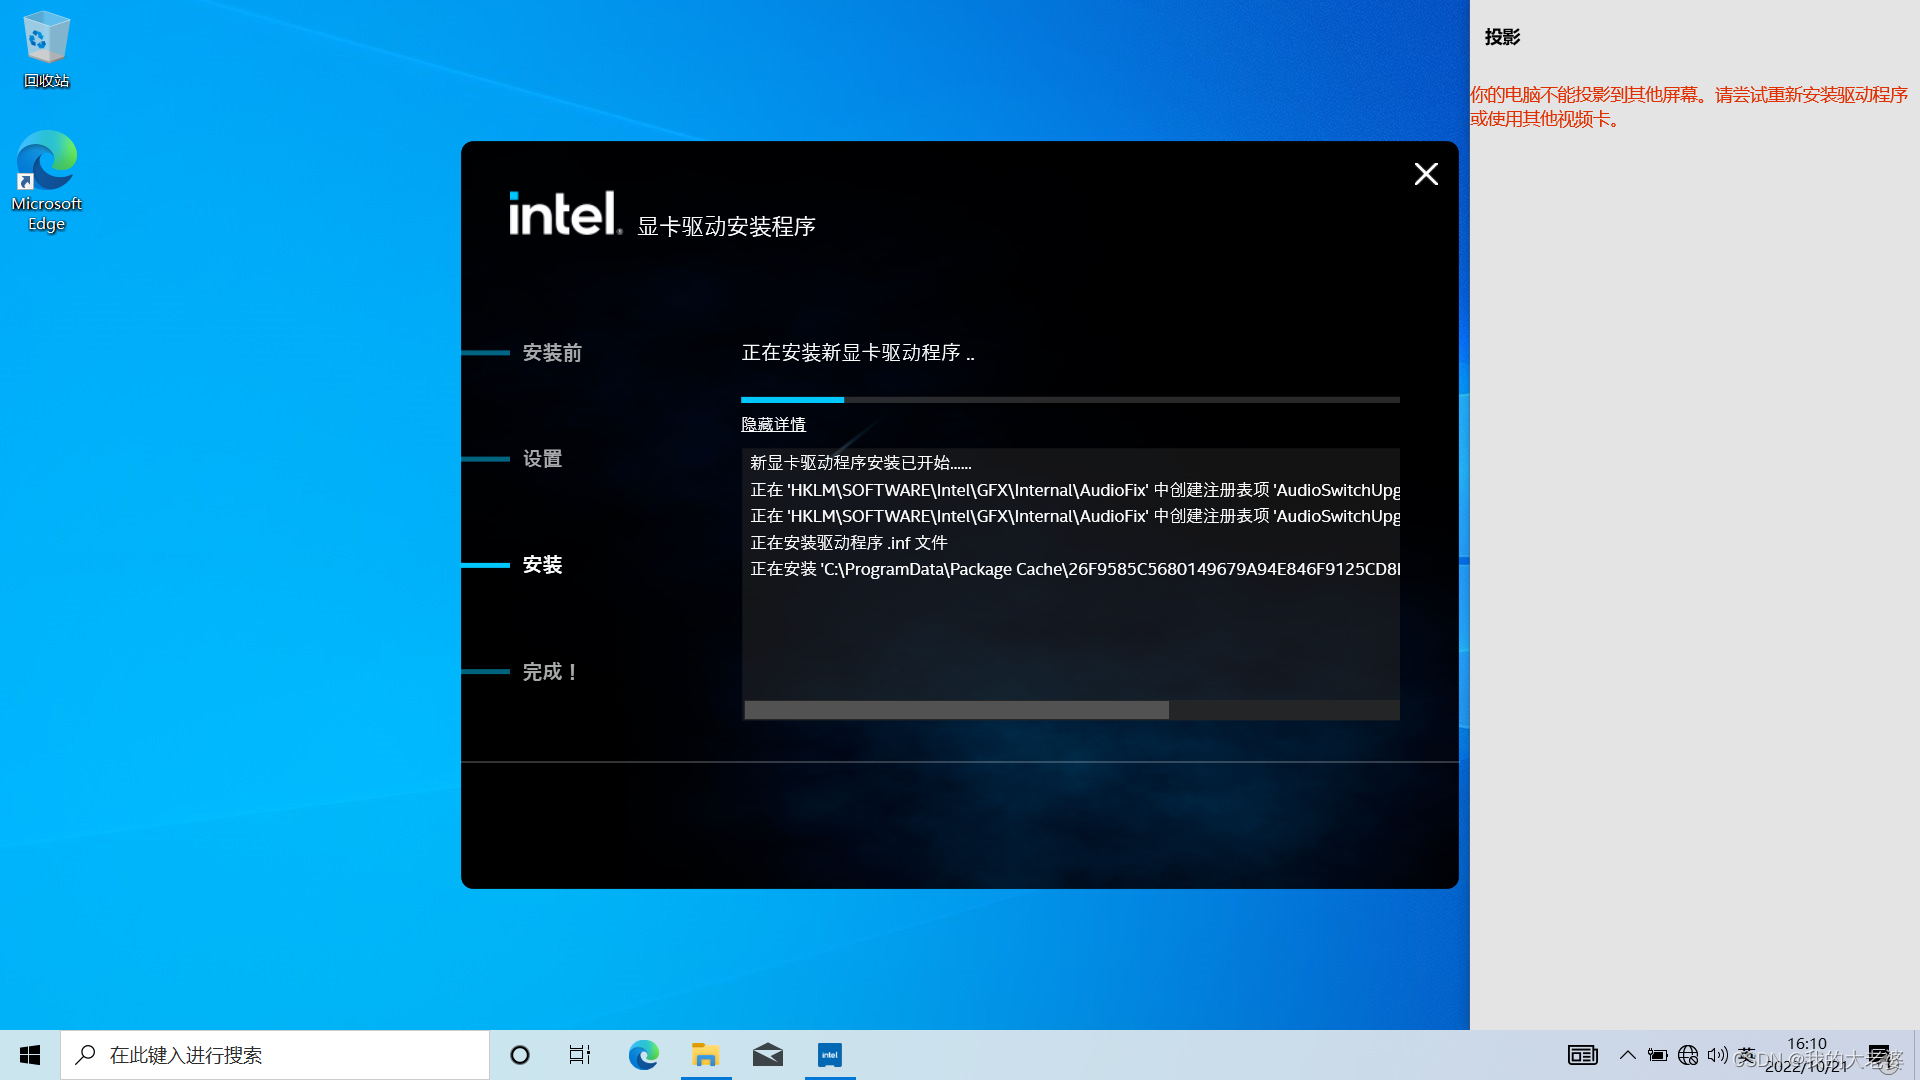Open News and interests taskbar widget
1920x1080 pixels.
(x=1582, y=1055)
